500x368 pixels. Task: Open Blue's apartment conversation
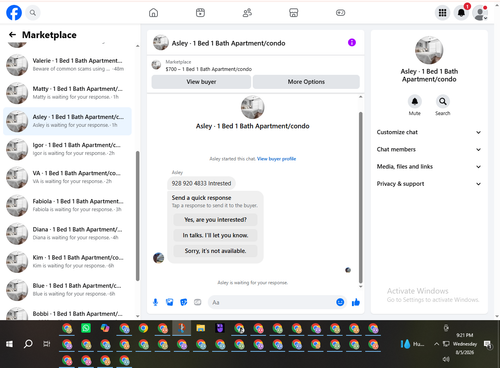[67, 290]
